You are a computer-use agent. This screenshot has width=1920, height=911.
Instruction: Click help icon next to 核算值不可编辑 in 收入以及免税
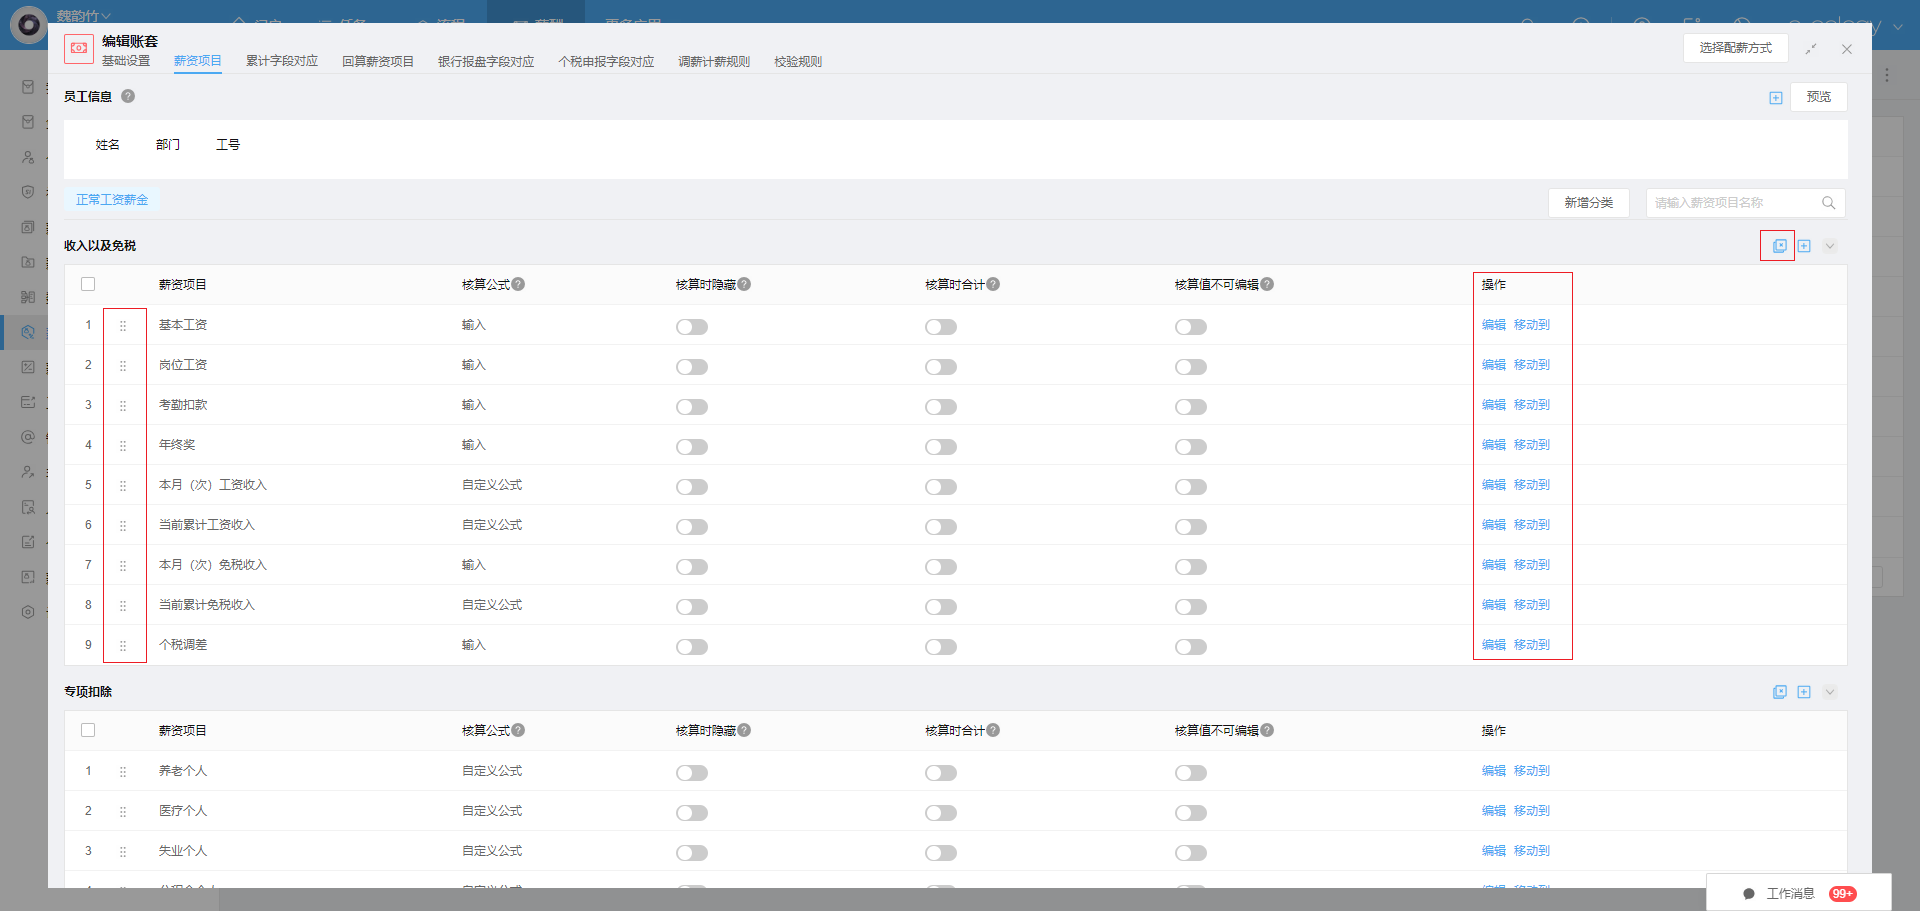[1267, 284]
